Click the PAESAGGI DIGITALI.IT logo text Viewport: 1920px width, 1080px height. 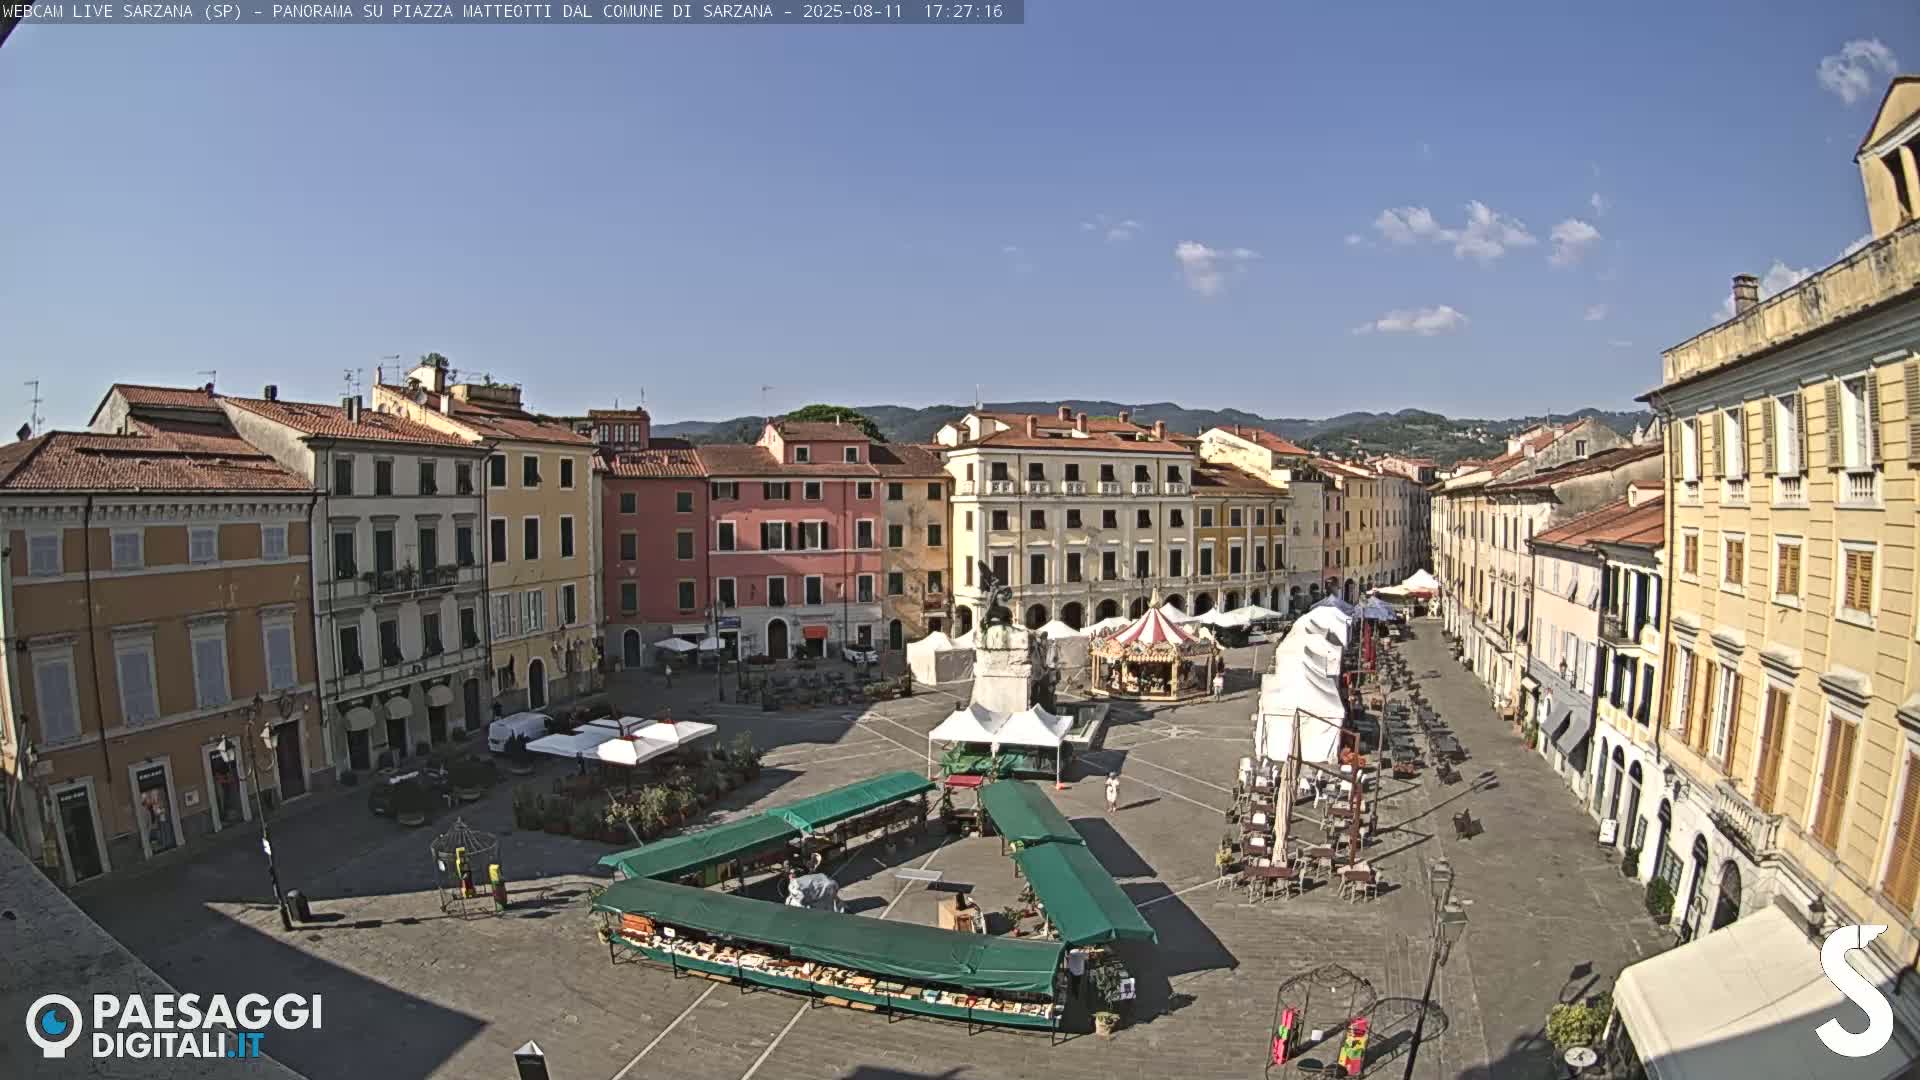(x=207, y=1026)
